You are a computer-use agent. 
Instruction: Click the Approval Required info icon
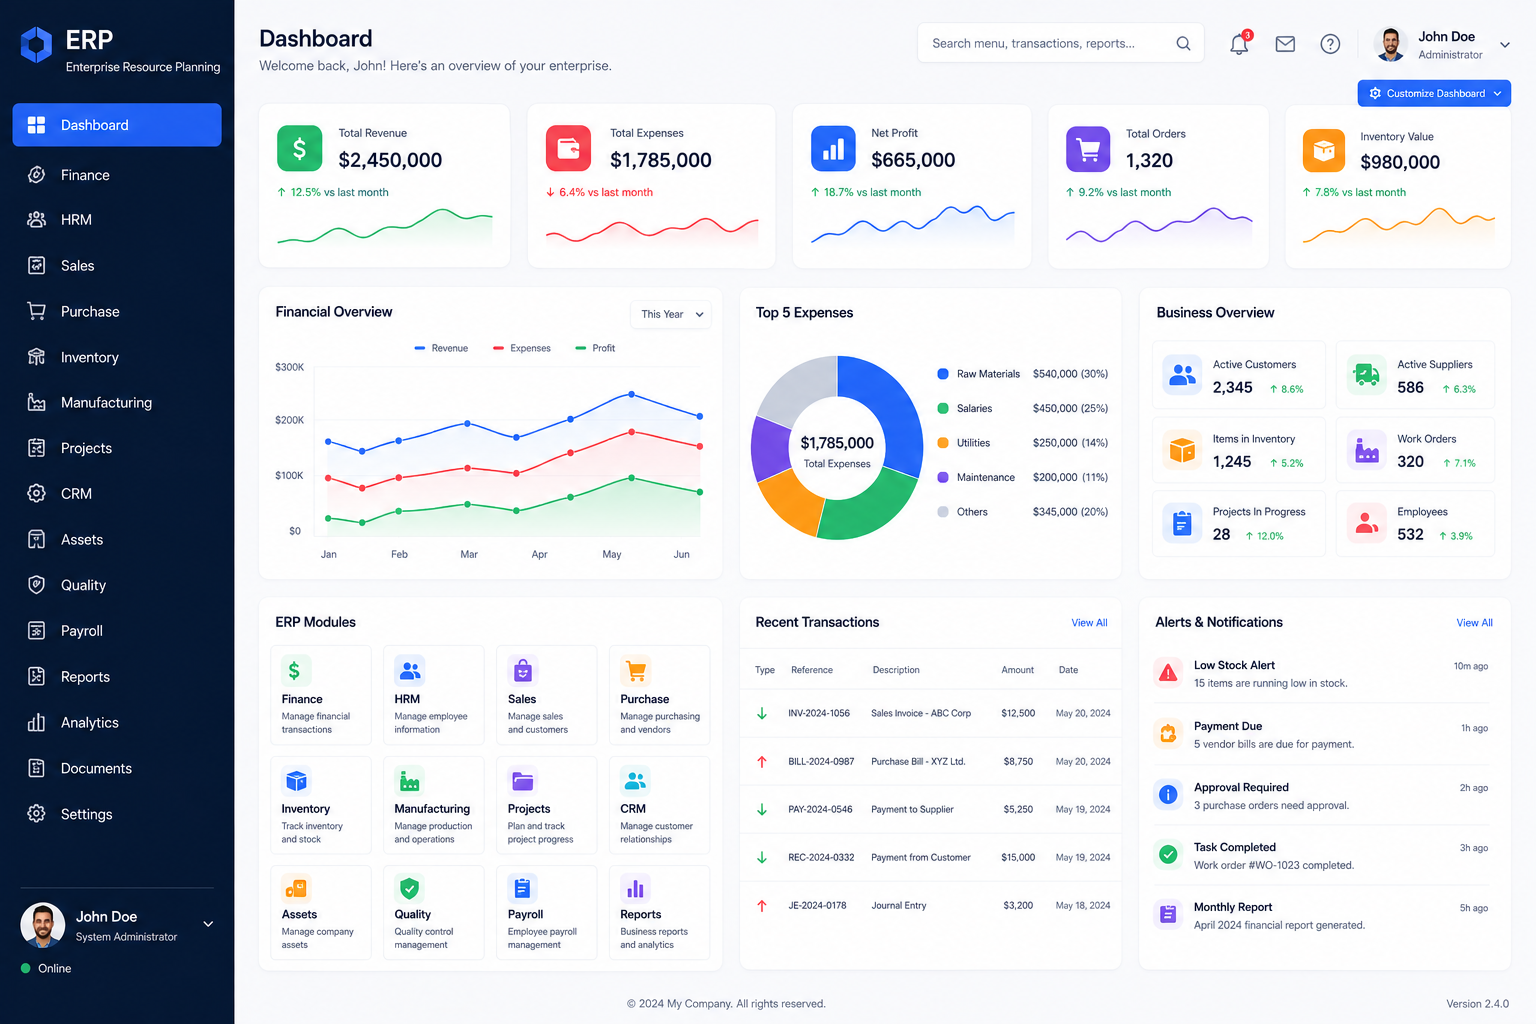tap(1168, 795)
